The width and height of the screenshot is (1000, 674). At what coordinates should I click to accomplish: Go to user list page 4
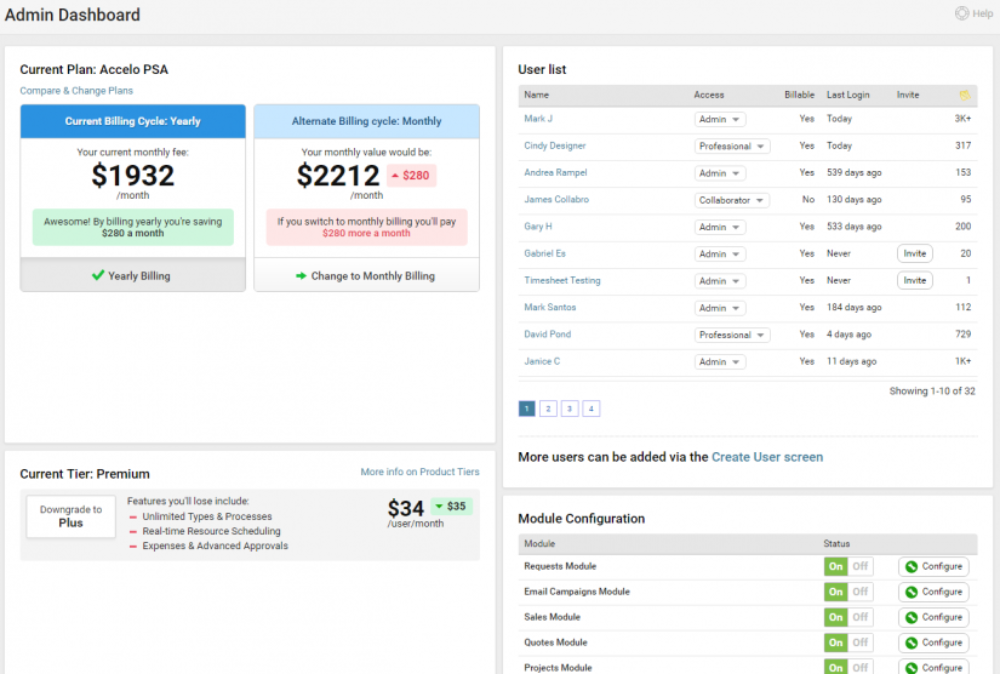coord(591,409)
